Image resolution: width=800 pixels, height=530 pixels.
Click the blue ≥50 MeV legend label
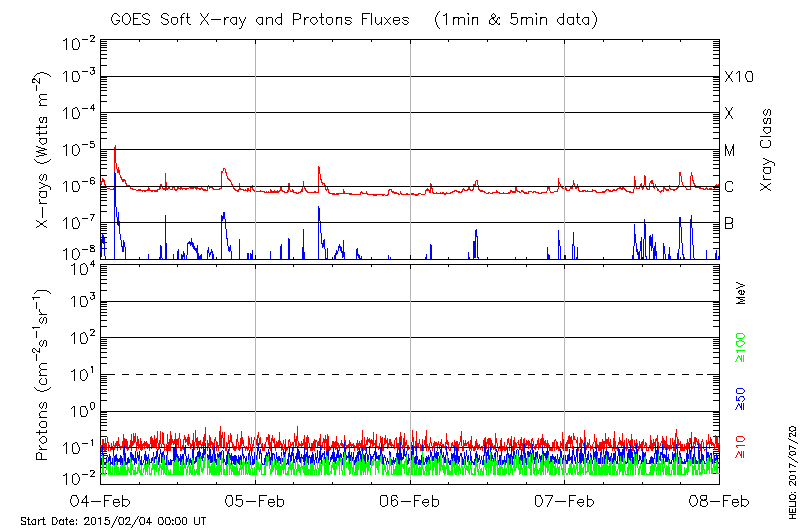pyautogui.click(x=741, y=398)
